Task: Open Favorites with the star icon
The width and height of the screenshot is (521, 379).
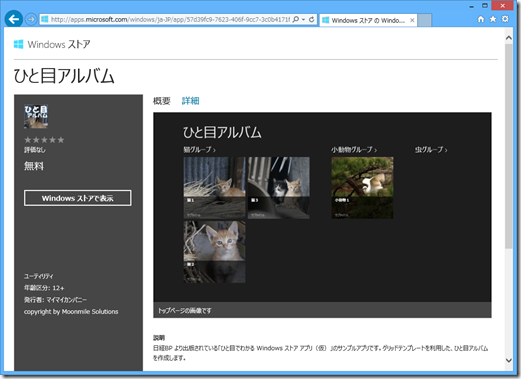Action: click(x=493, y=19)
